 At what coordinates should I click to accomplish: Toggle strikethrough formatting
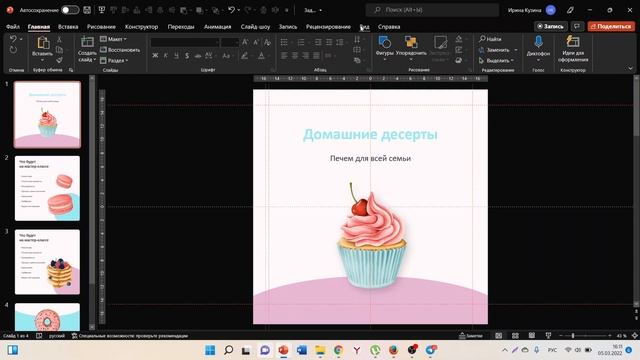pos(198,56)
